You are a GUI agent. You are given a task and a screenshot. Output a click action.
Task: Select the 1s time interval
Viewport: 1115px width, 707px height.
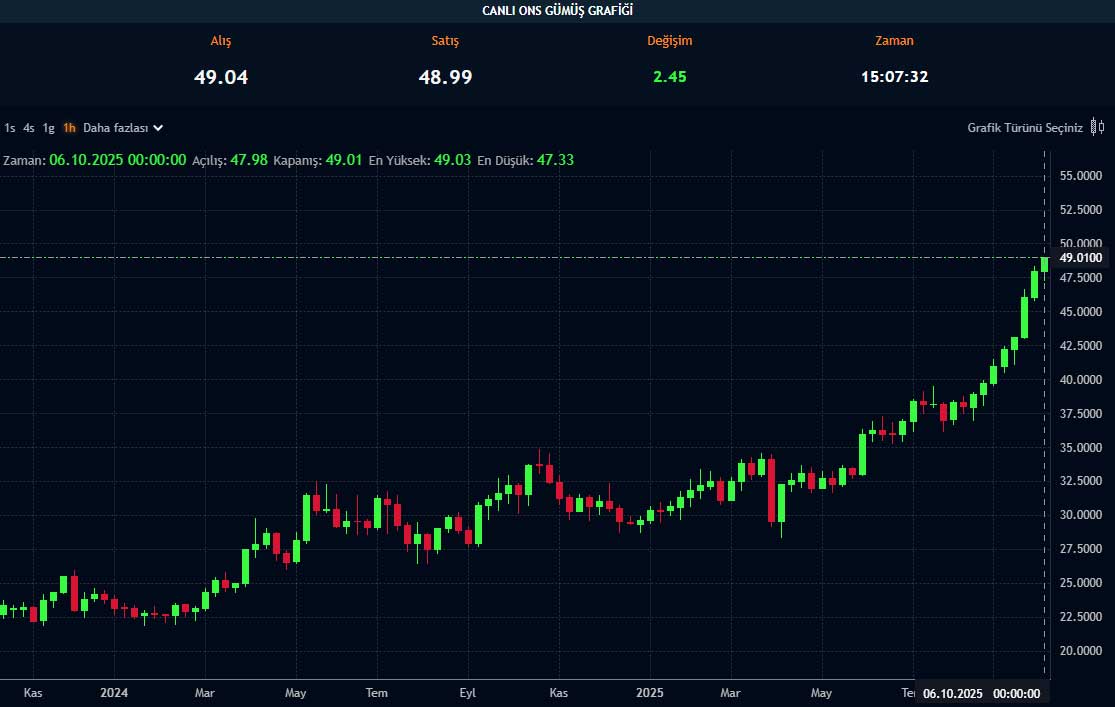pos(10,128)
